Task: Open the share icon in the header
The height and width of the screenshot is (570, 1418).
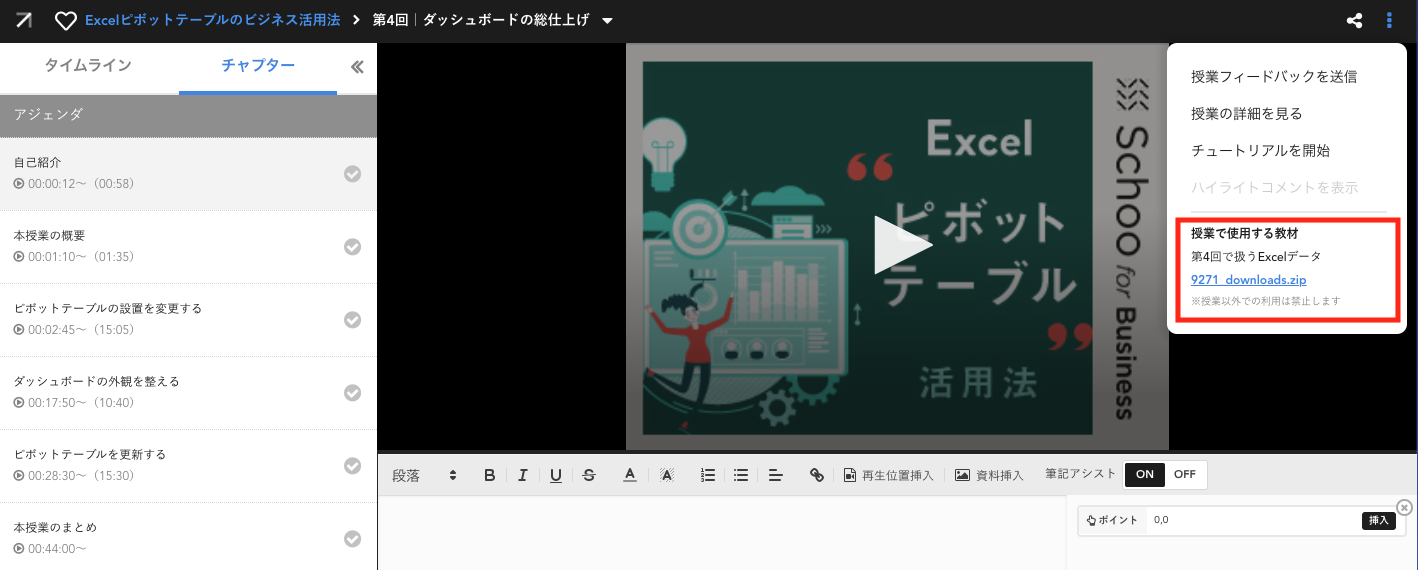Action: (x=1355, y=20)
